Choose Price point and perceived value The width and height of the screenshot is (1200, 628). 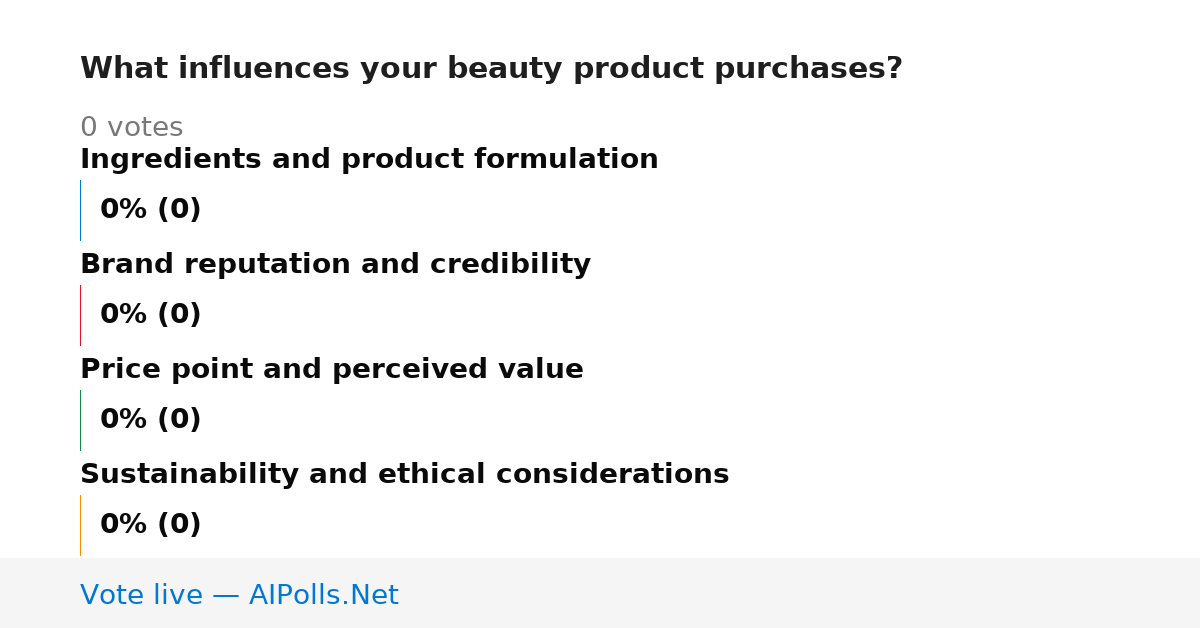coord(331,369)
